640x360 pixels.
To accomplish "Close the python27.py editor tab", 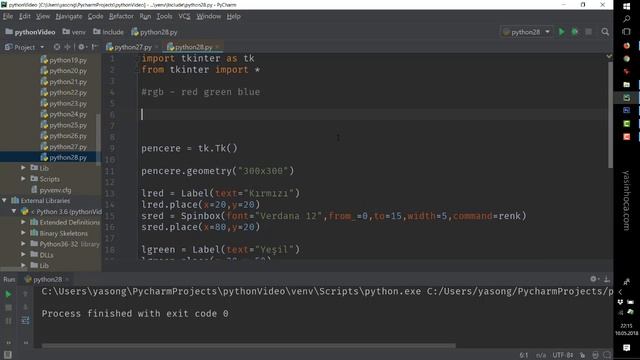I will point(156,47).
